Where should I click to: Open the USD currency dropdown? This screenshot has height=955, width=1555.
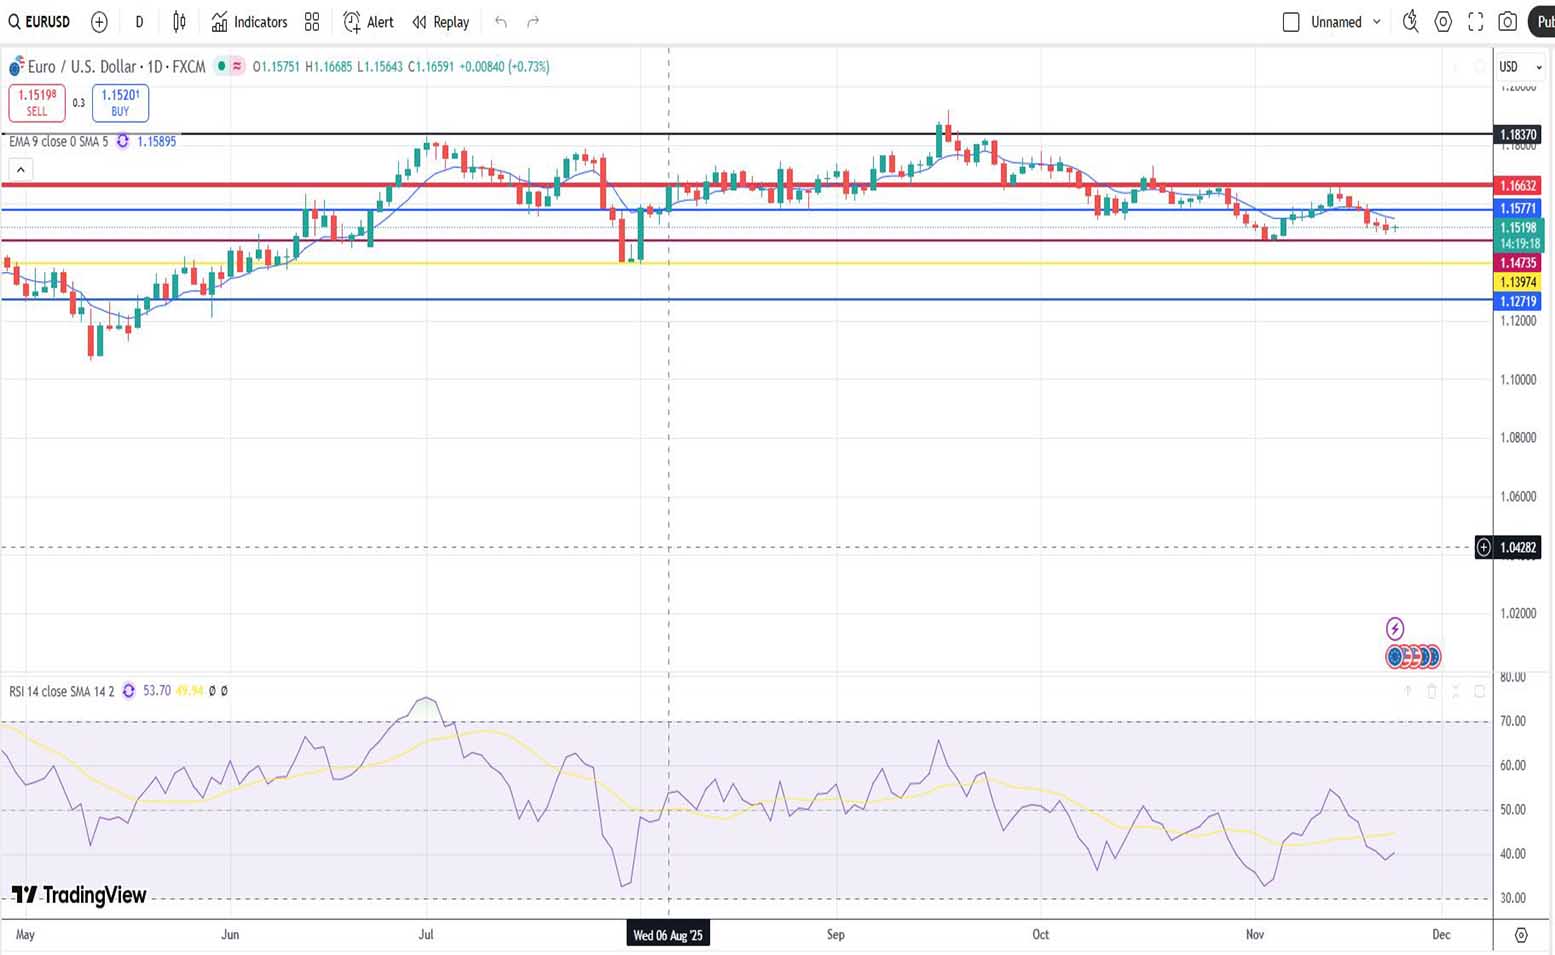(x=1519, y=67)
